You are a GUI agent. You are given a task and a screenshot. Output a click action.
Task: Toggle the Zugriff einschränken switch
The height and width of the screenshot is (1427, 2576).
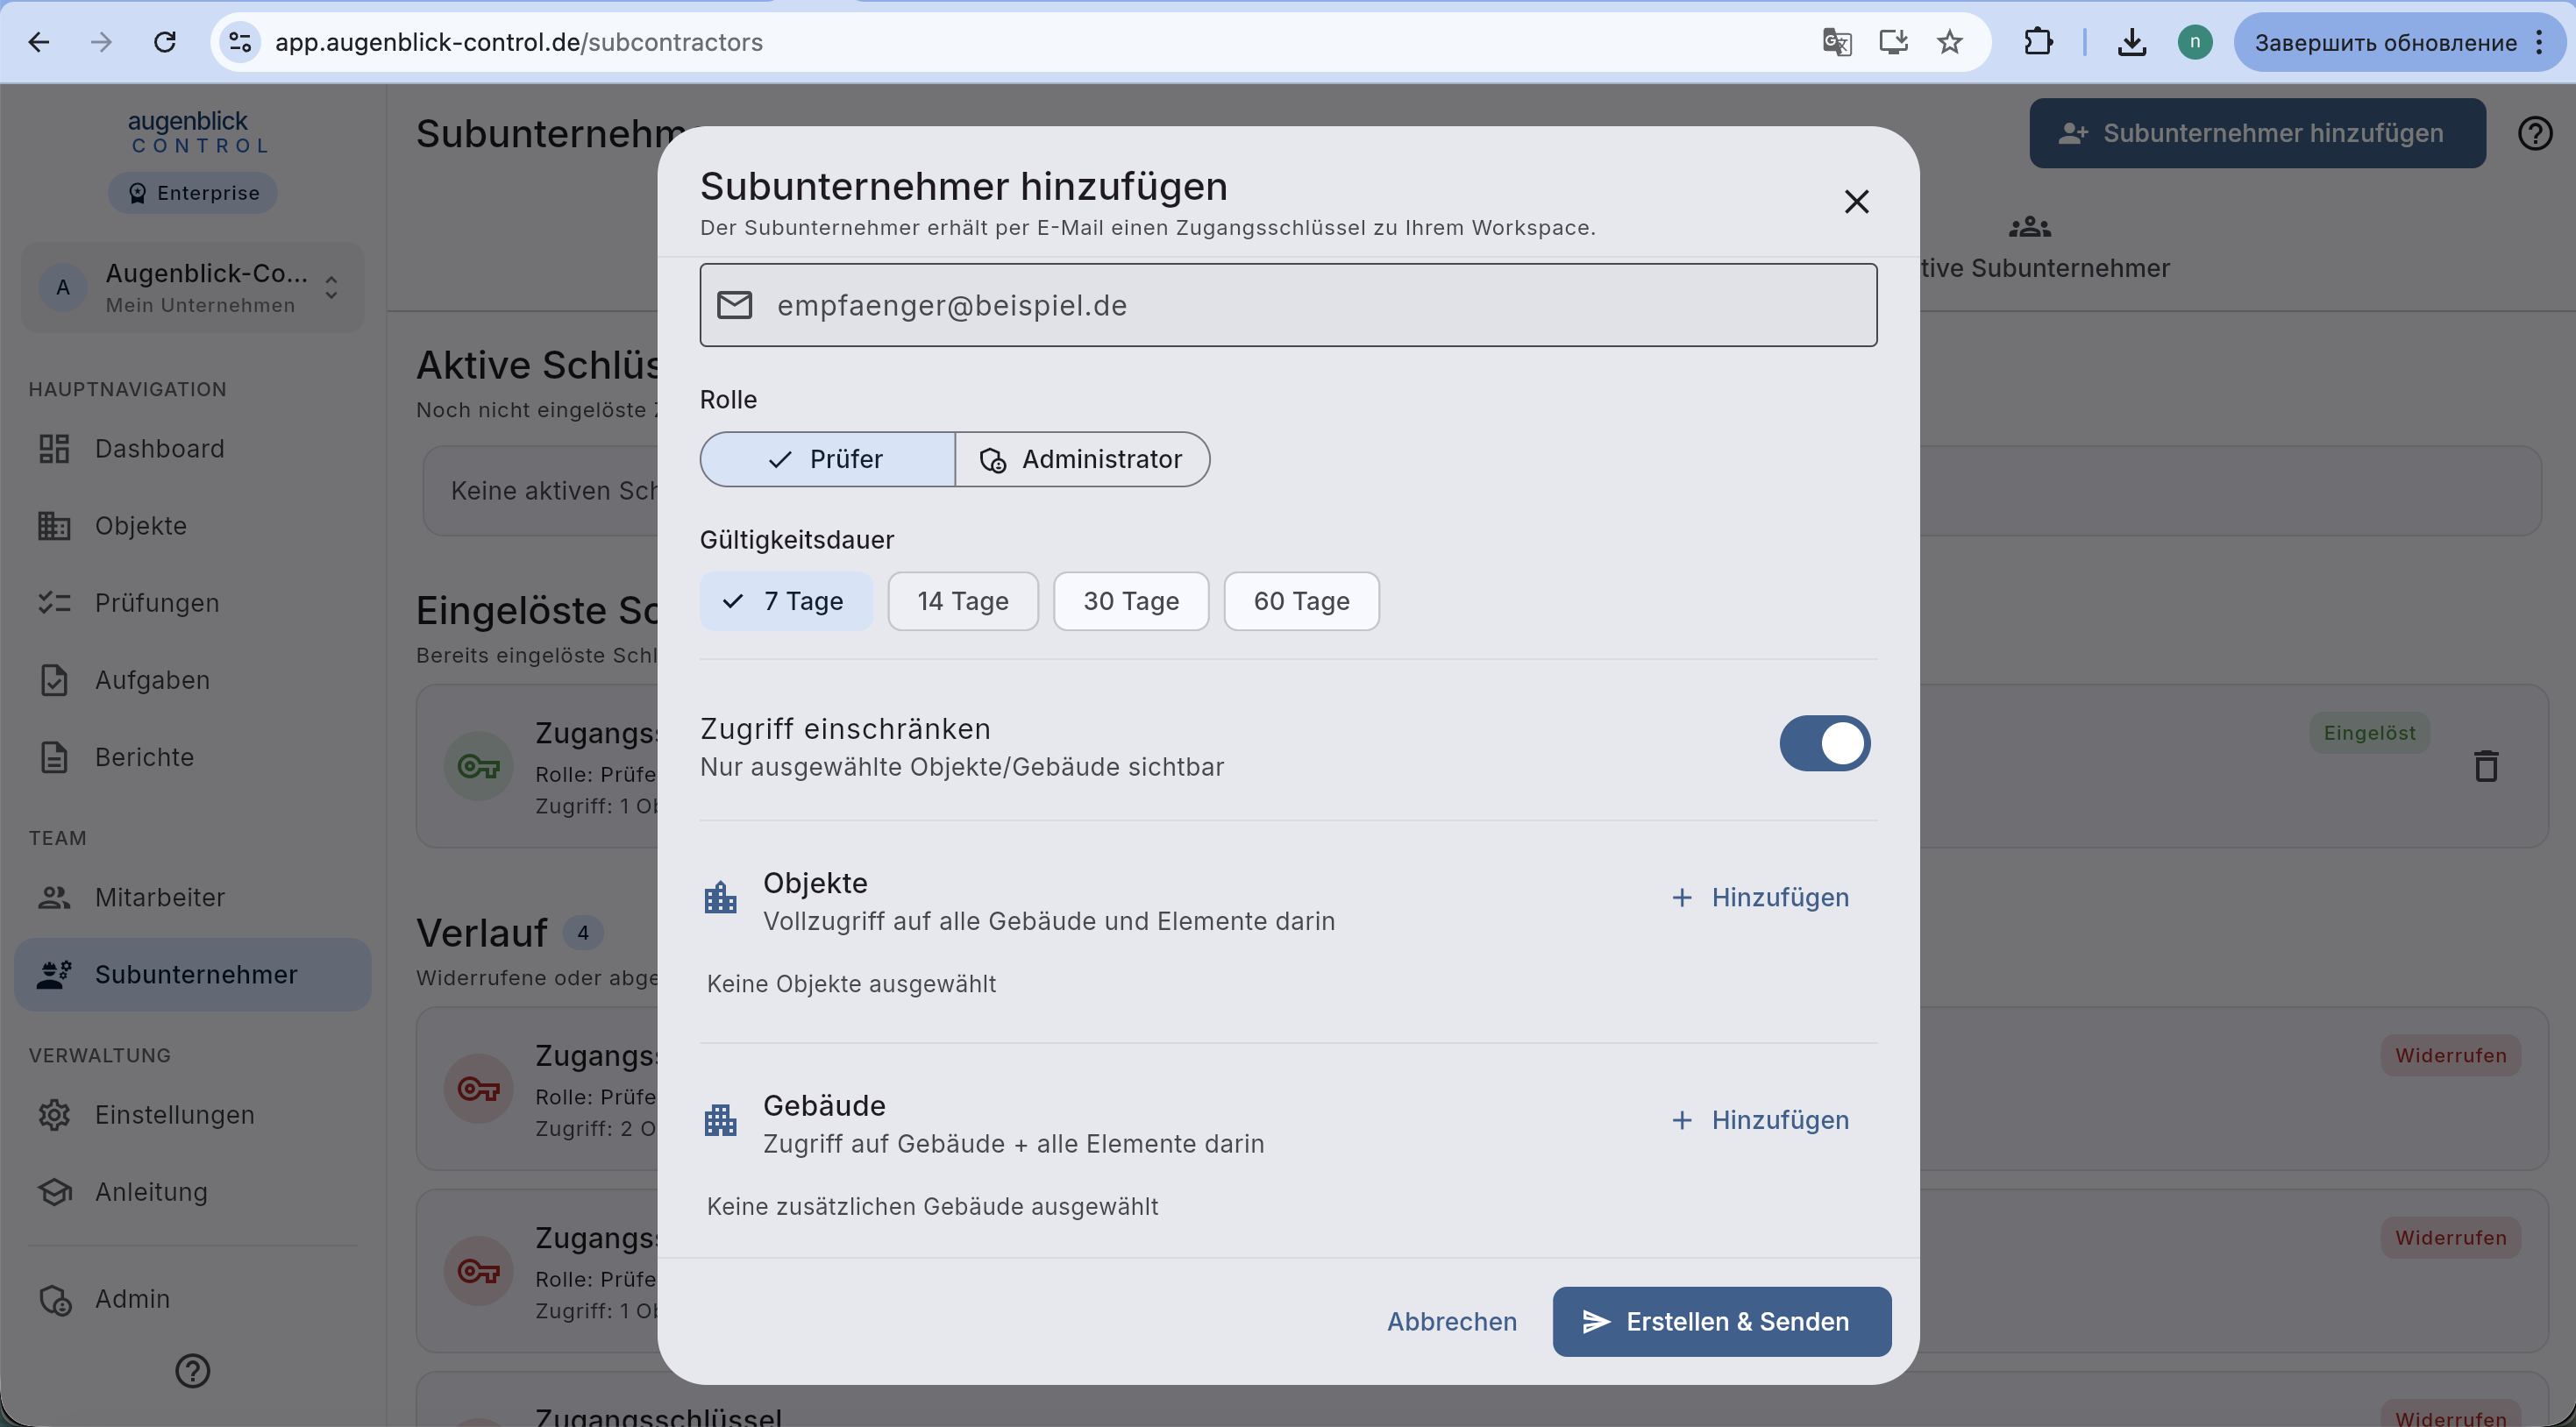[x=1824, y=743]
